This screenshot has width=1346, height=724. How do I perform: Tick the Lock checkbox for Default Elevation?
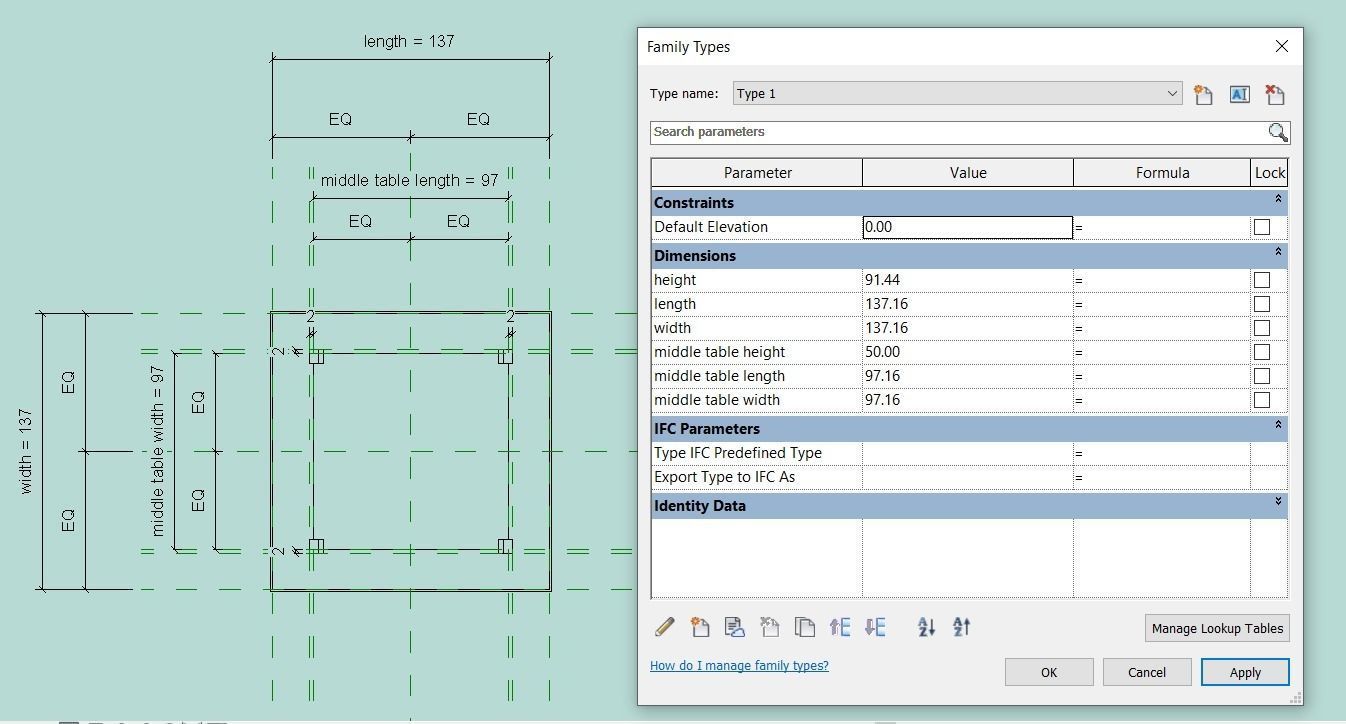point(1262,227)
